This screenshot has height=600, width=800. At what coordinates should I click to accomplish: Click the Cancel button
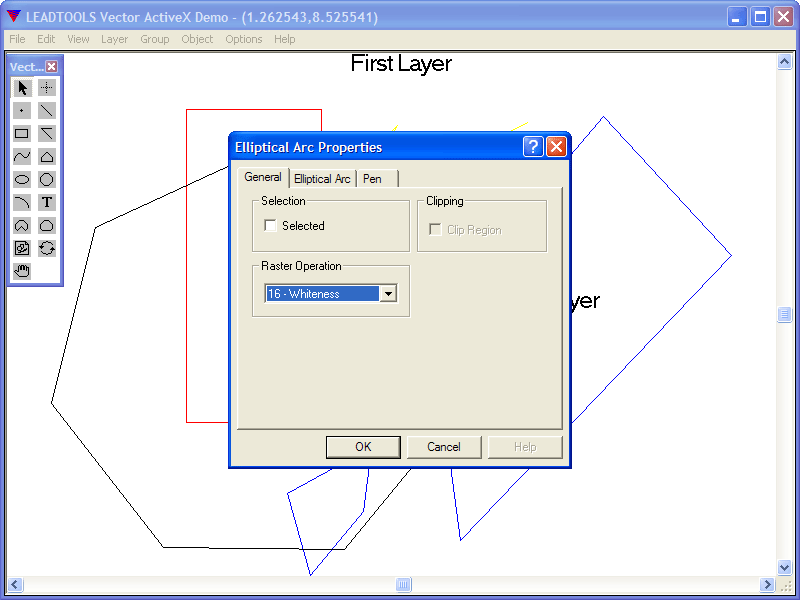coord(444,446)
